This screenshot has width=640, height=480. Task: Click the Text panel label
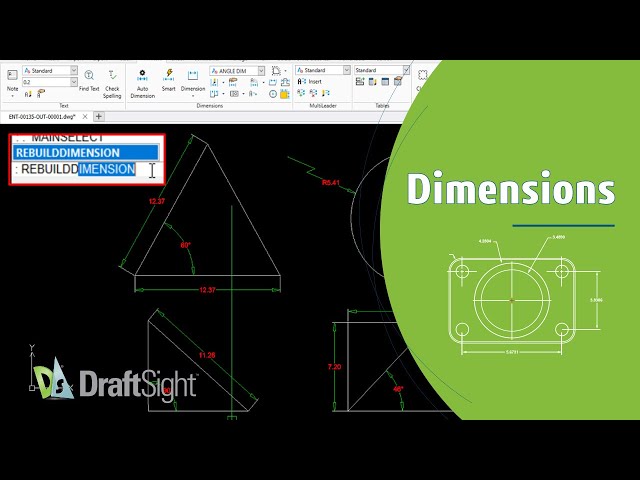click(64, 106)
